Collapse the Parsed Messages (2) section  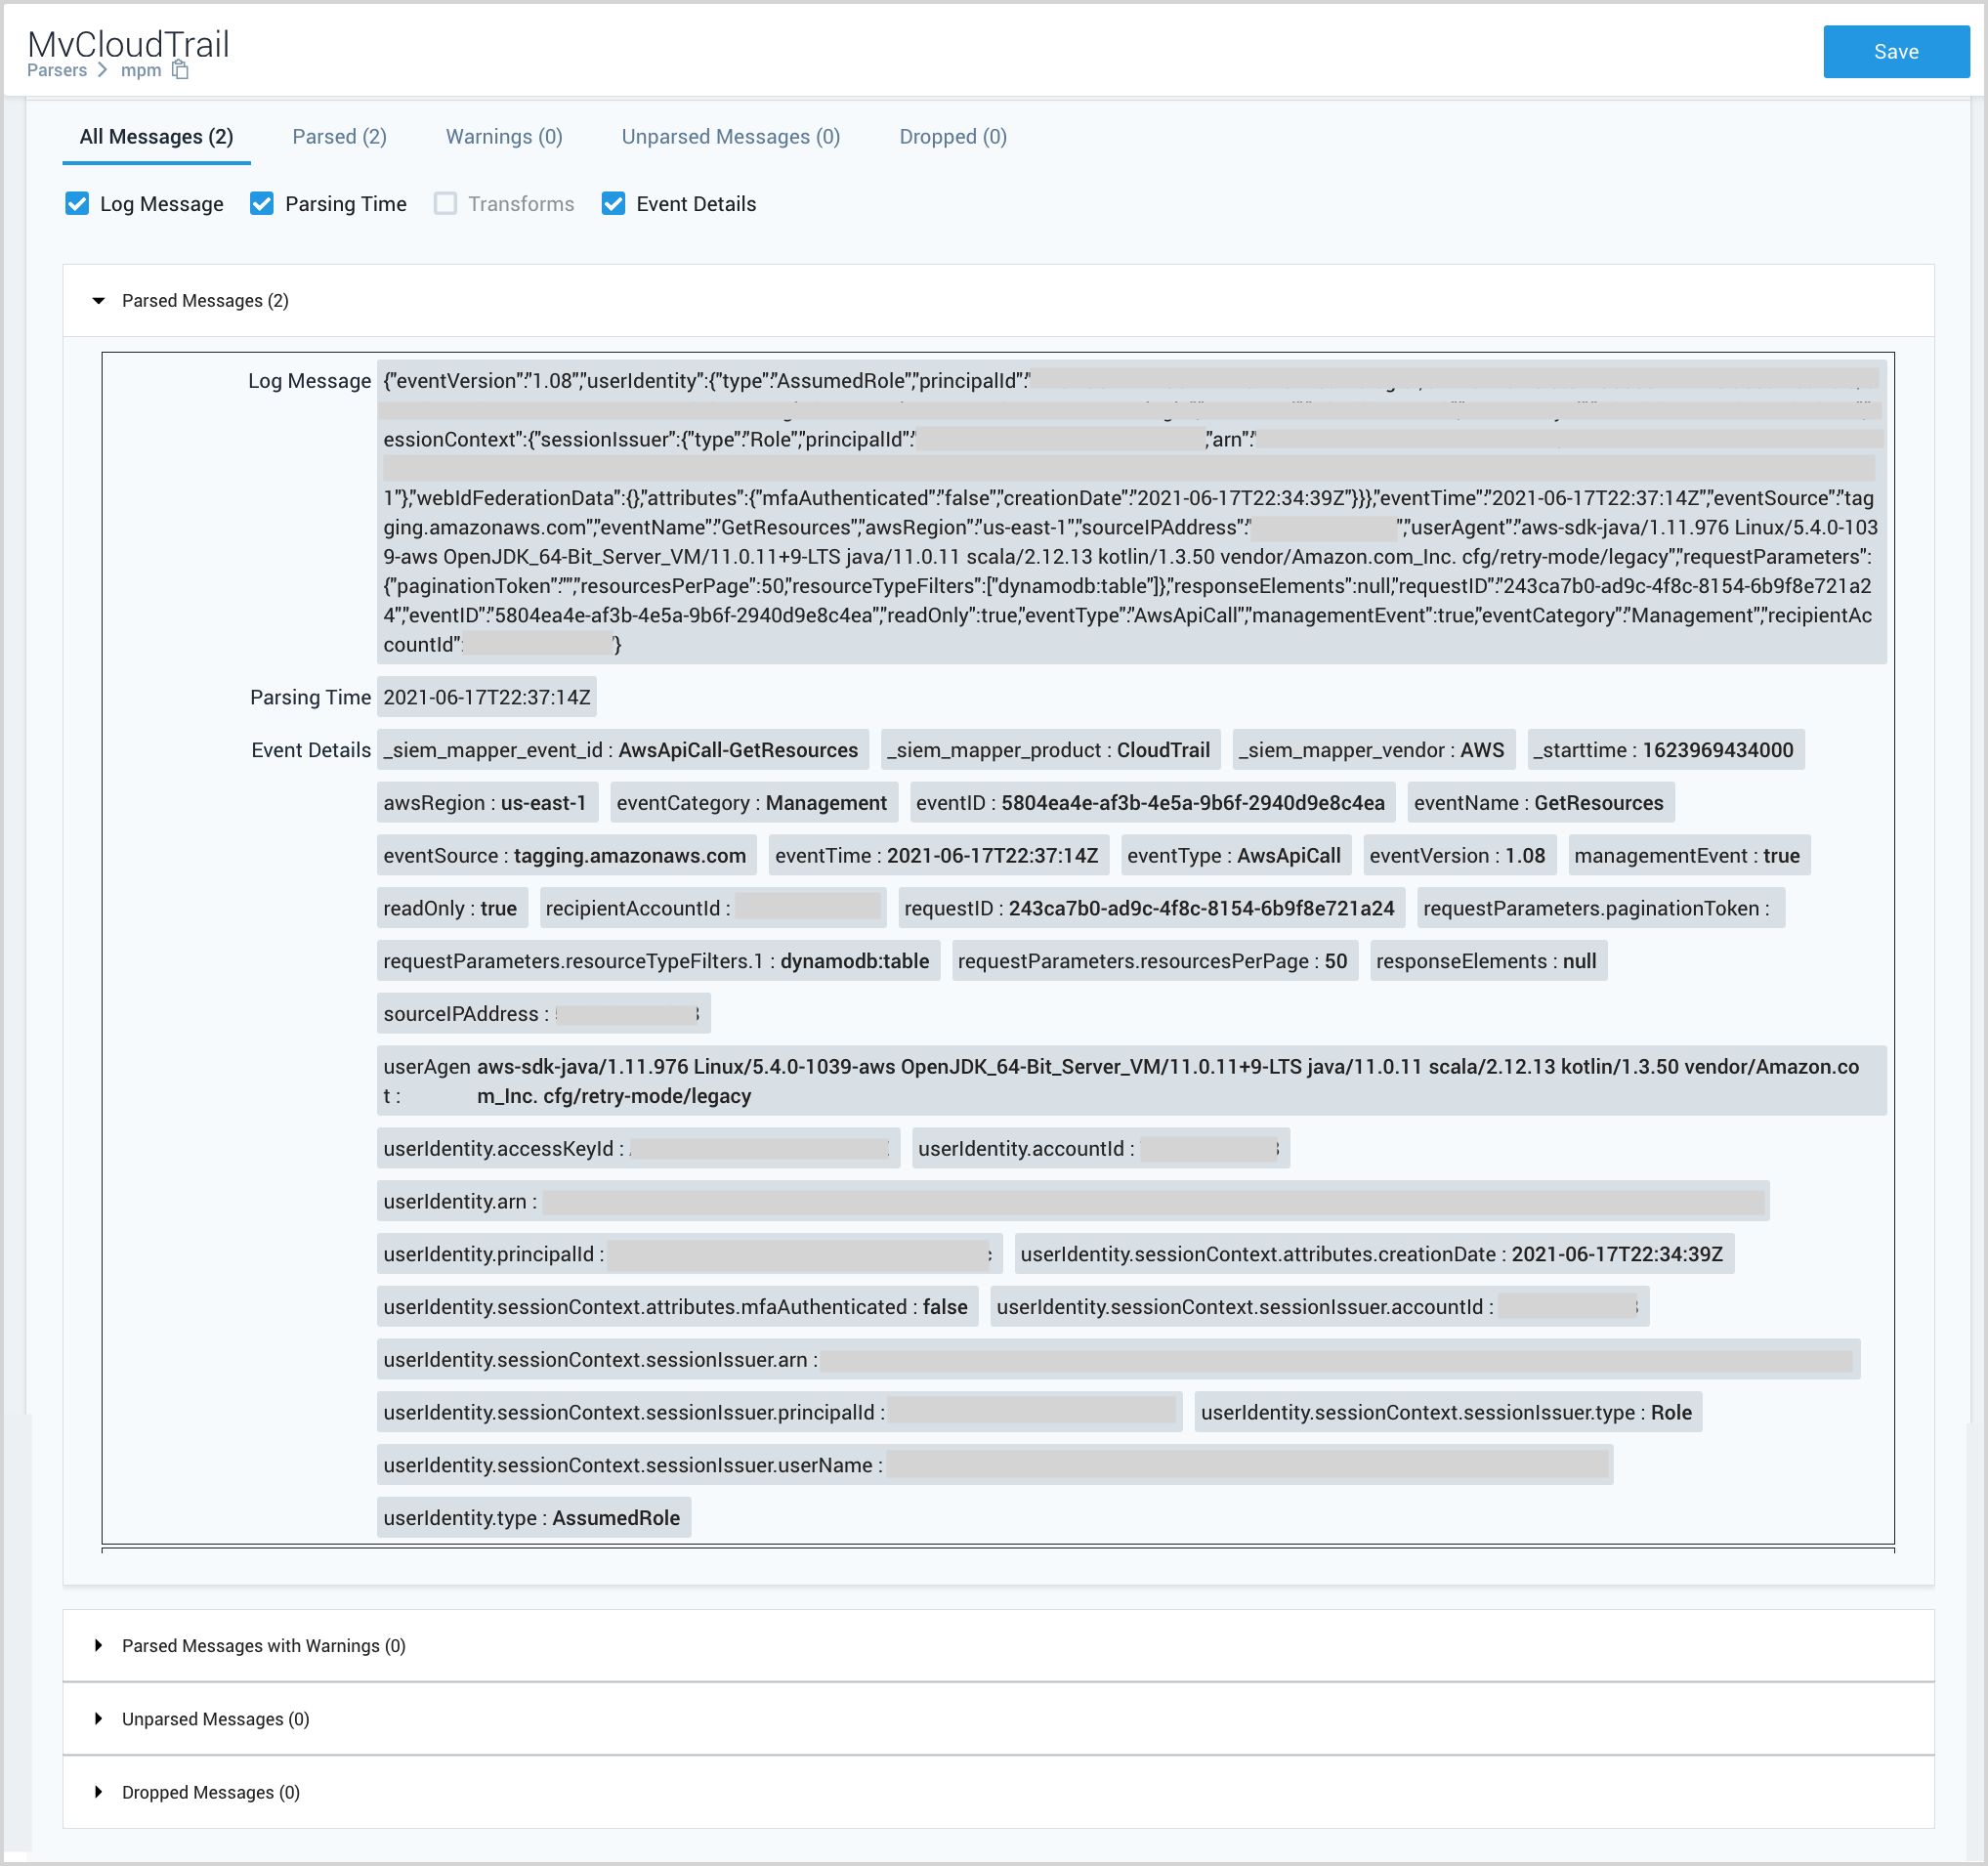click(99, 301)
